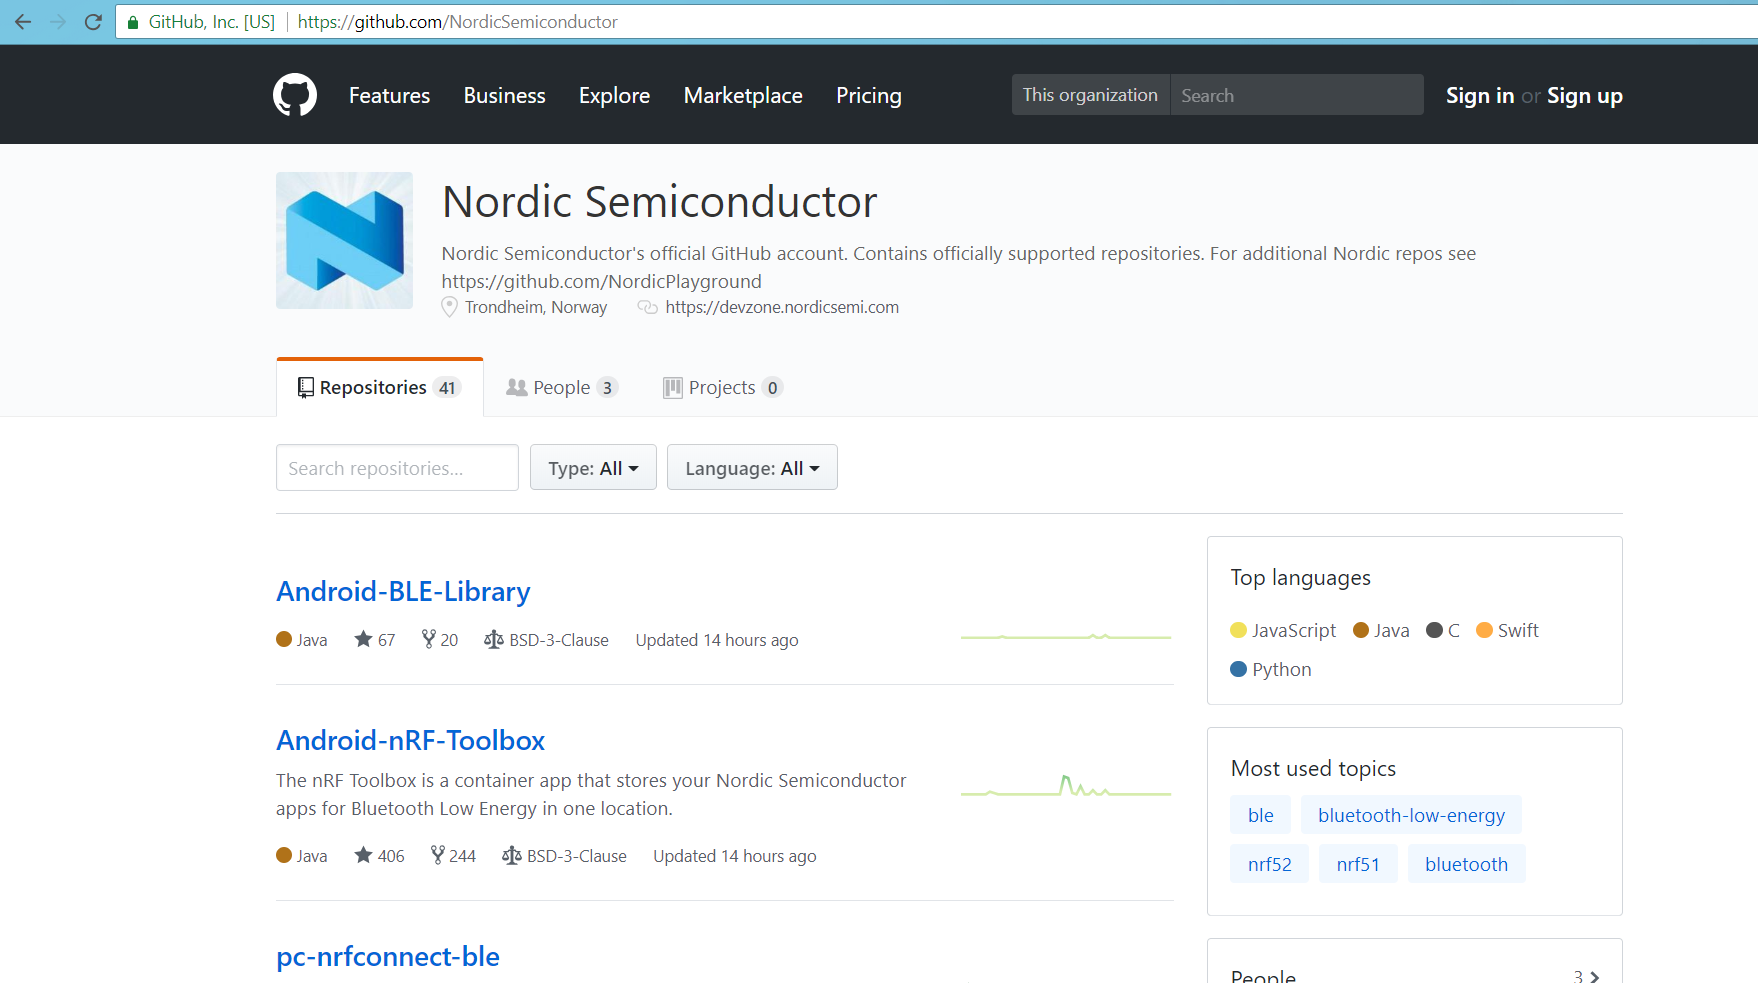Screen dimensions: 1758x983
Task: Switch to the People tab
Action: 562,387
